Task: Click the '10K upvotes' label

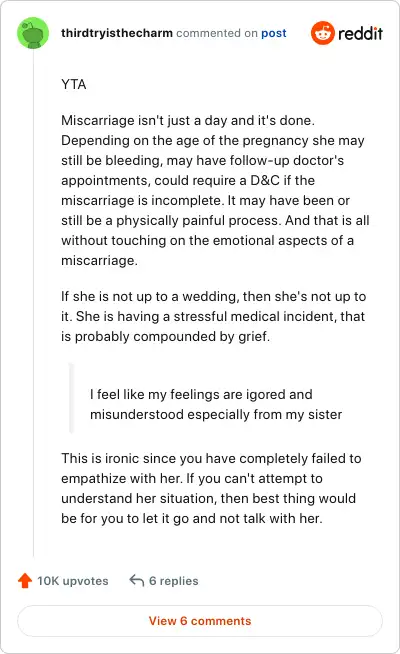Action: (73, 581)
